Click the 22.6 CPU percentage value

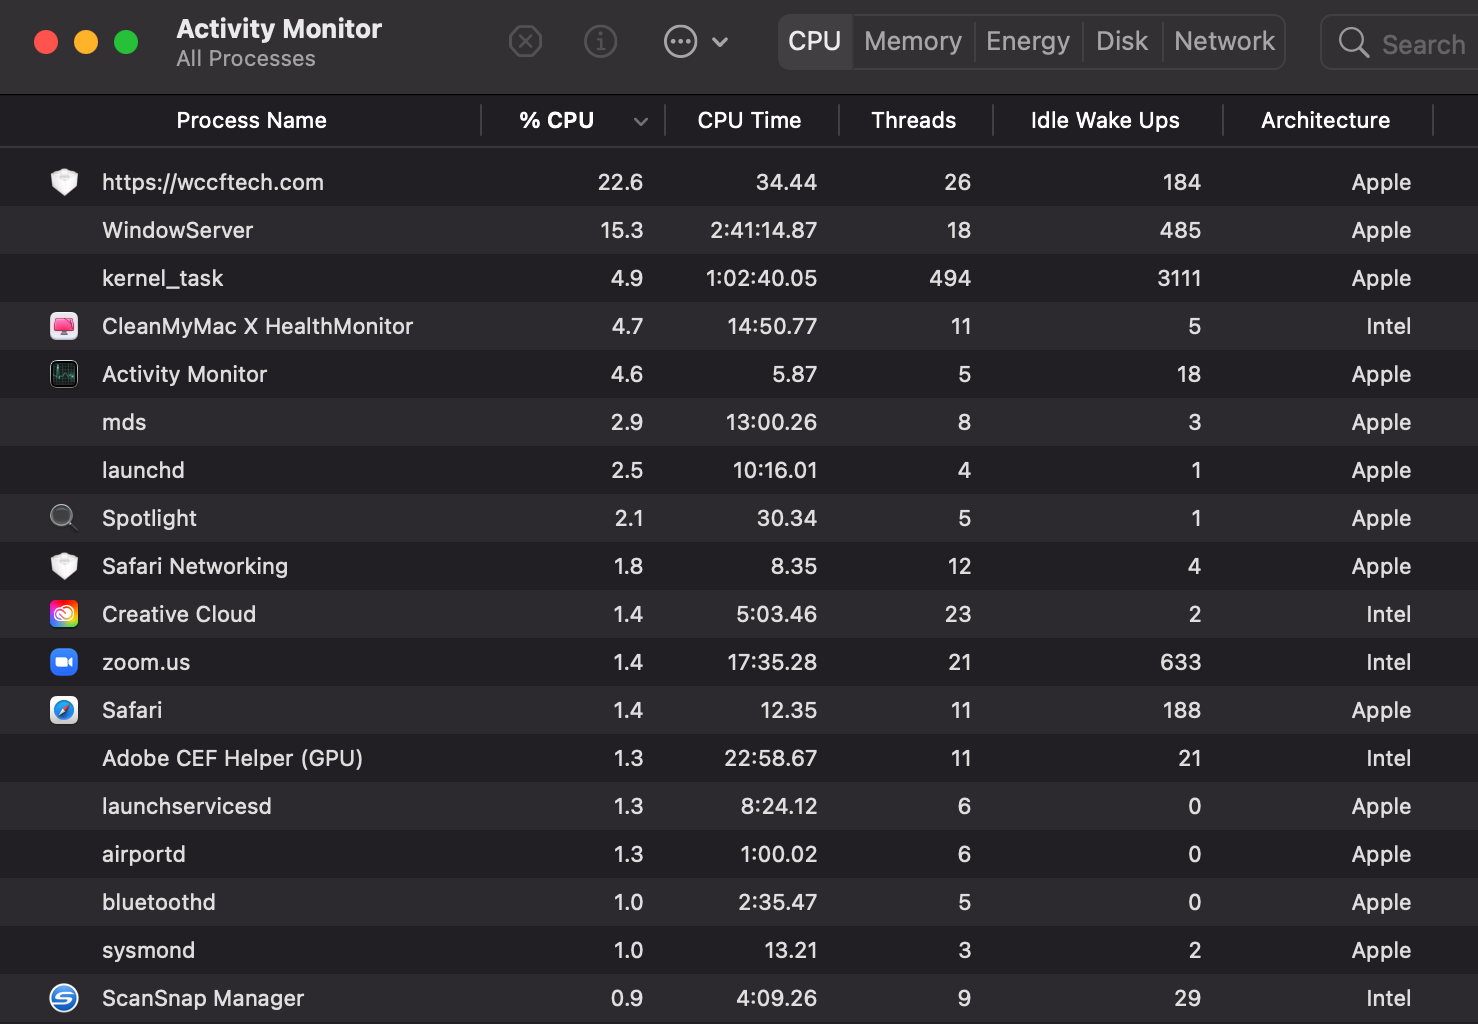tap(620, 182)
